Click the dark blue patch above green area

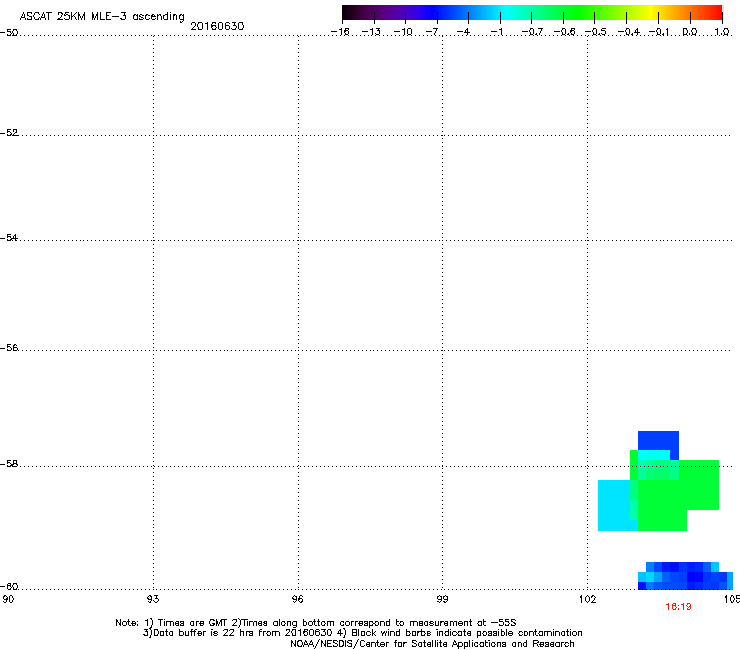(x=658, y=440)
